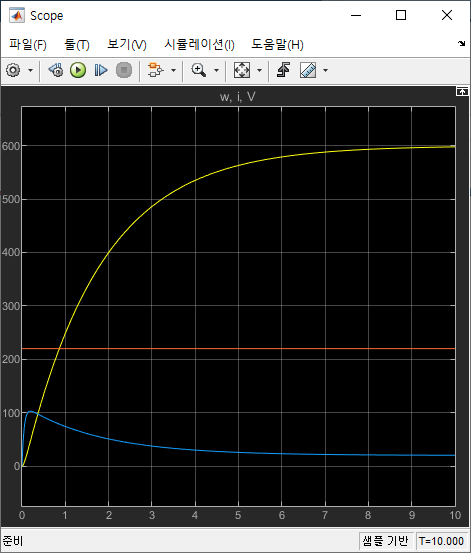Image resolution: width=471 pixels, height=553 pixels.
Task: Click the step forward icon
Action: (101, 70)
